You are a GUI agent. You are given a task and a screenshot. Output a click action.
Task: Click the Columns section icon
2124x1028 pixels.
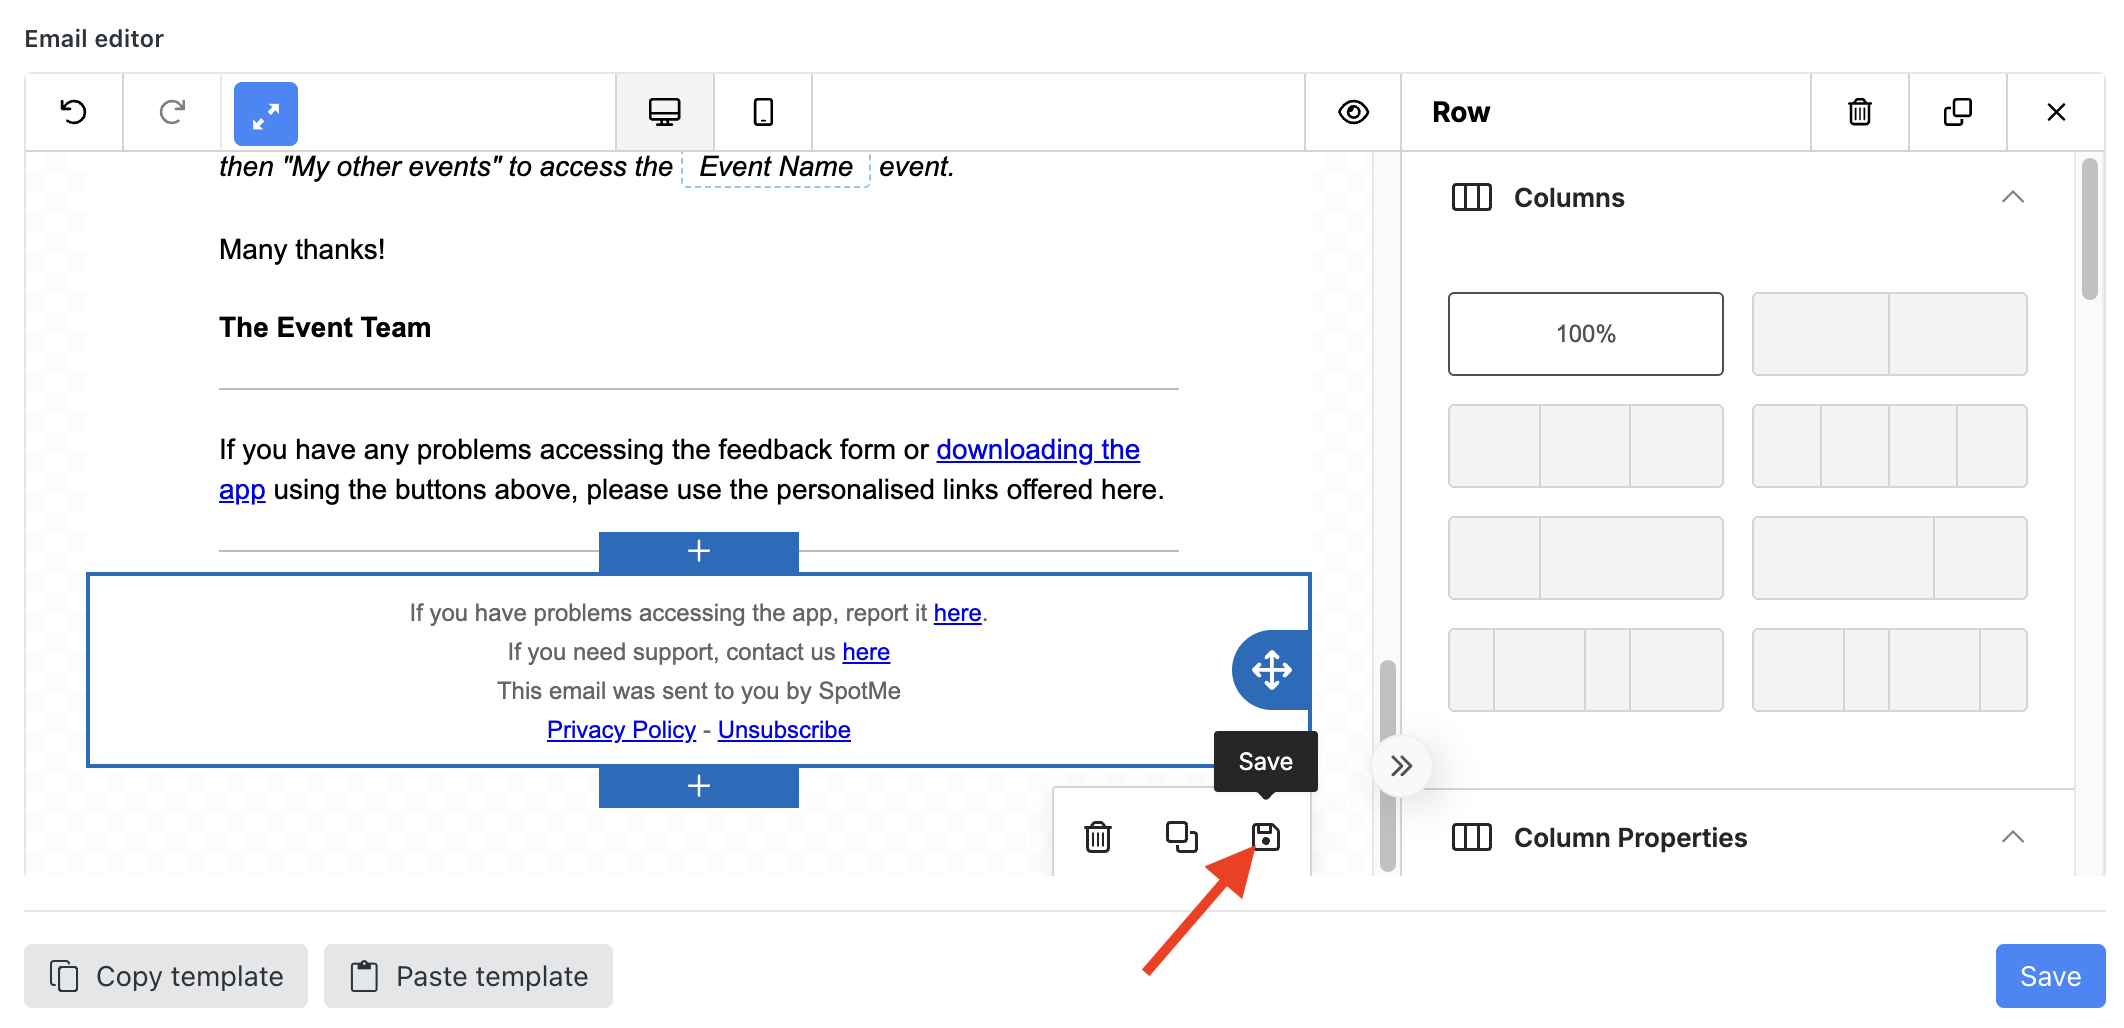(x=1471, y=198)
